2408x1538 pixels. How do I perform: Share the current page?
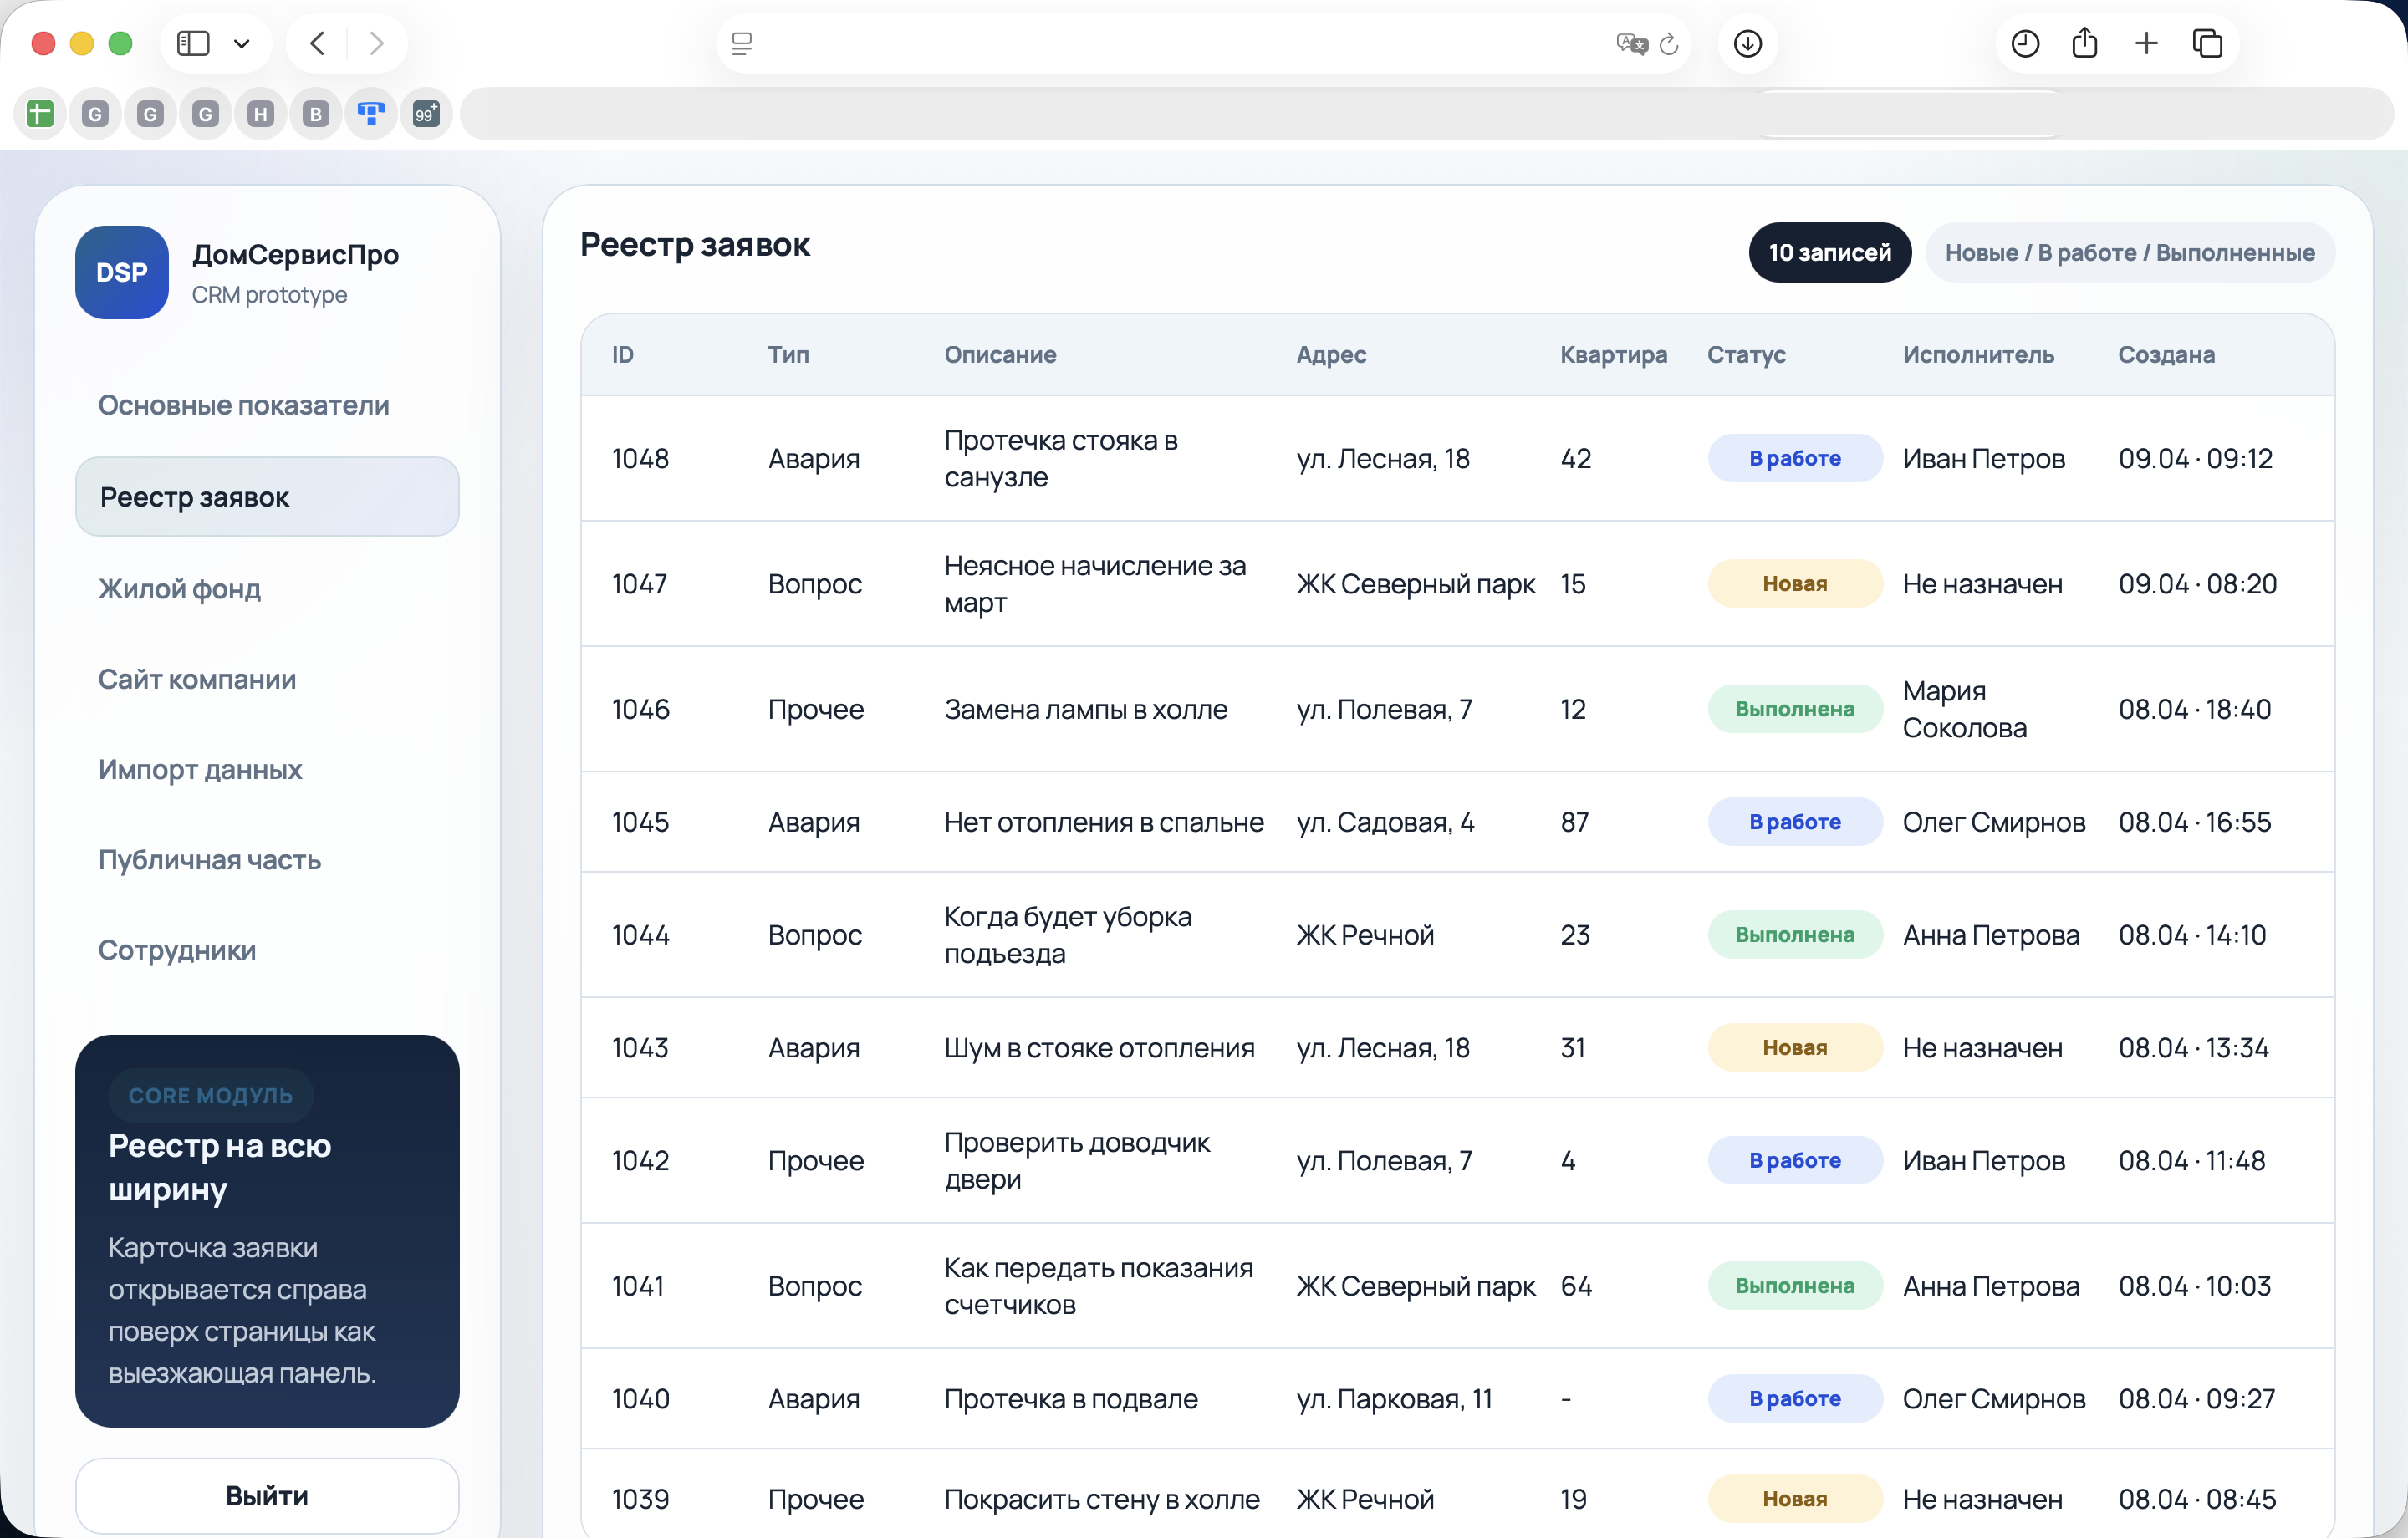[2085, 42]
